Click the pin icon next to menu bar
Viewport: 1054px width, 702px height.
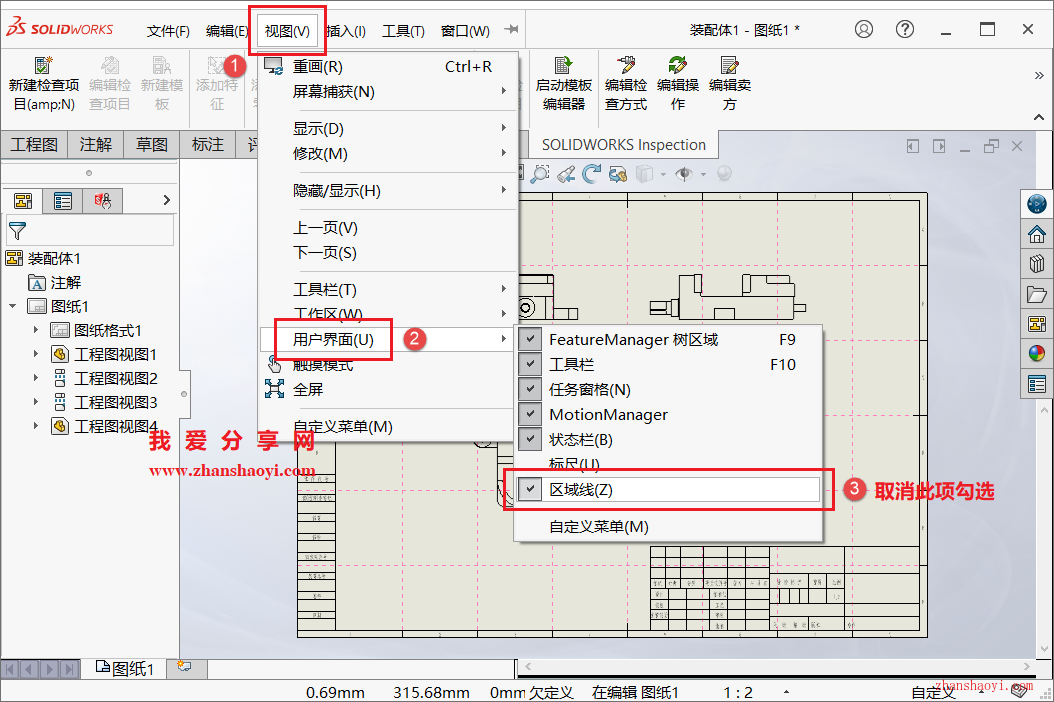[x=512, y=29]
